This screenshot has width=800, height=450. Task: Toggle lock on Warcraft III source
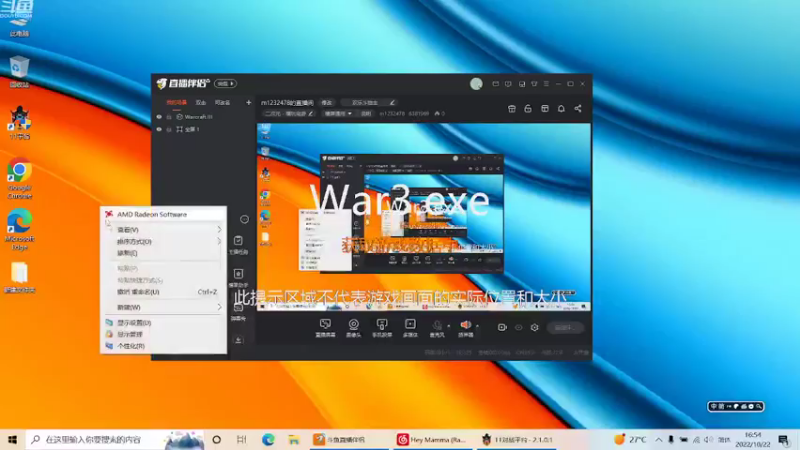(x=169, y=117)
